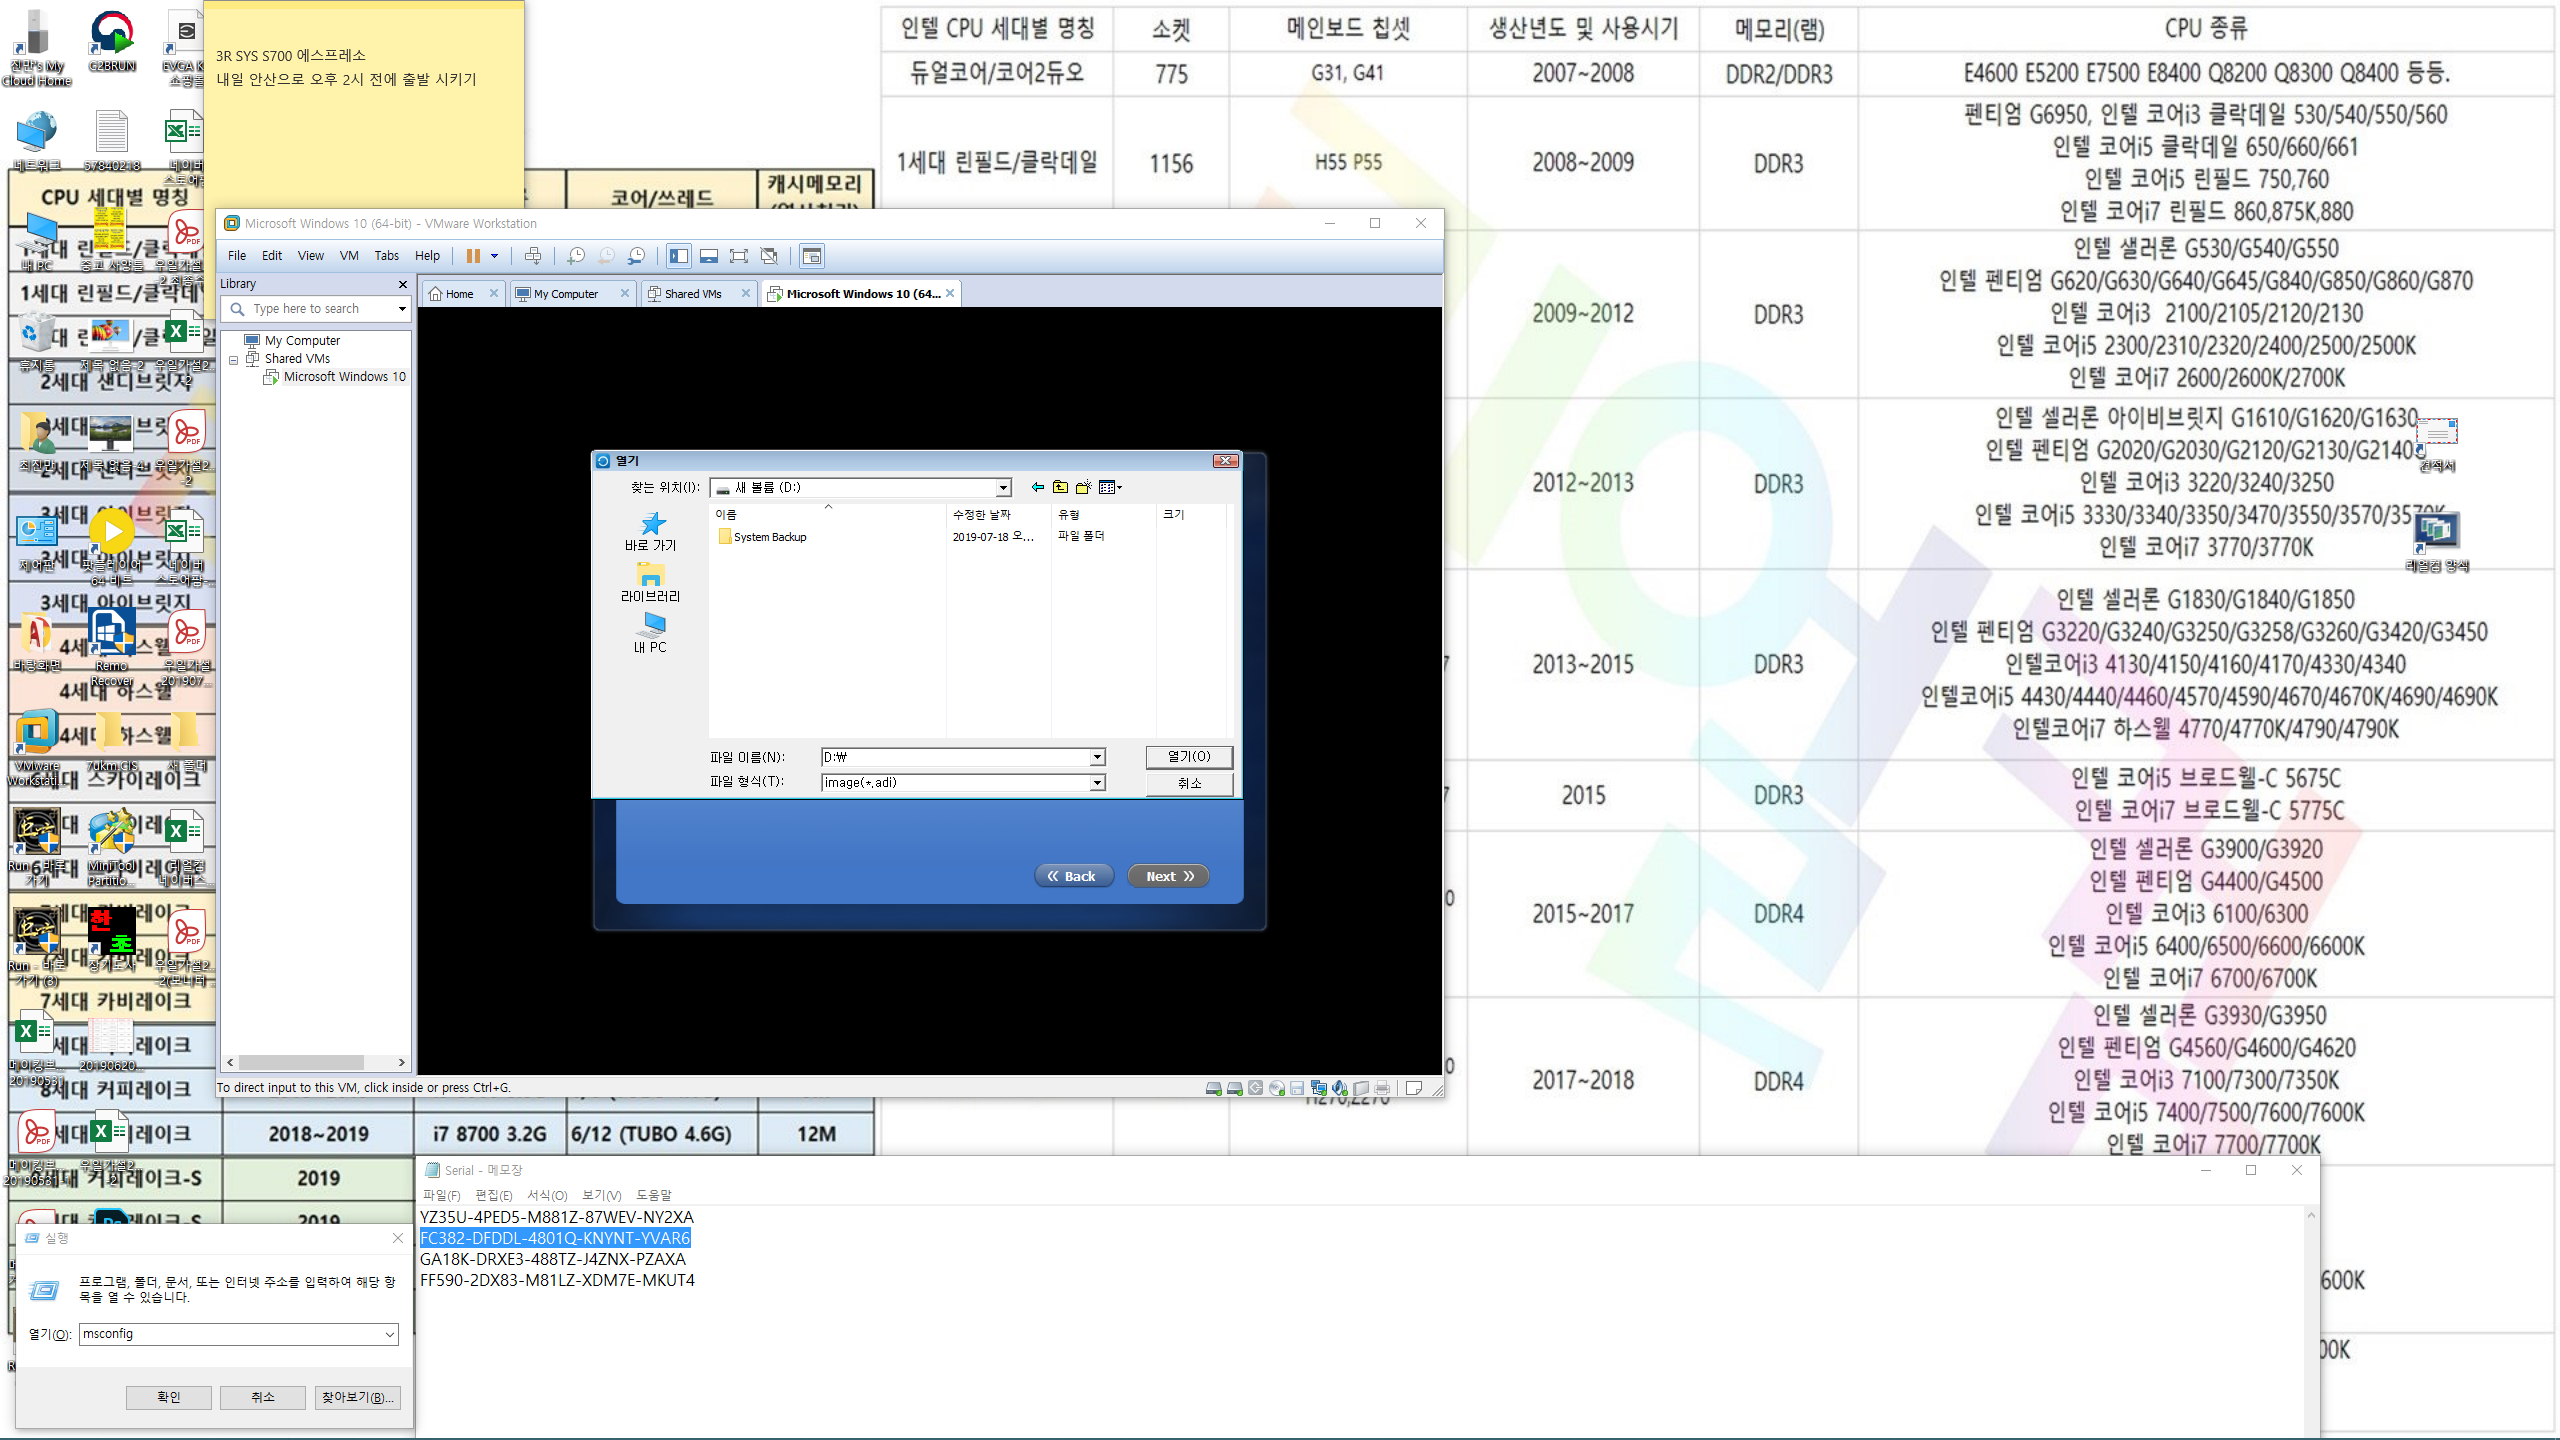The width and height of the screenshot is (2560, 1440).
Task: Click the create new folder icon
Action: (x=1083, y=487)
